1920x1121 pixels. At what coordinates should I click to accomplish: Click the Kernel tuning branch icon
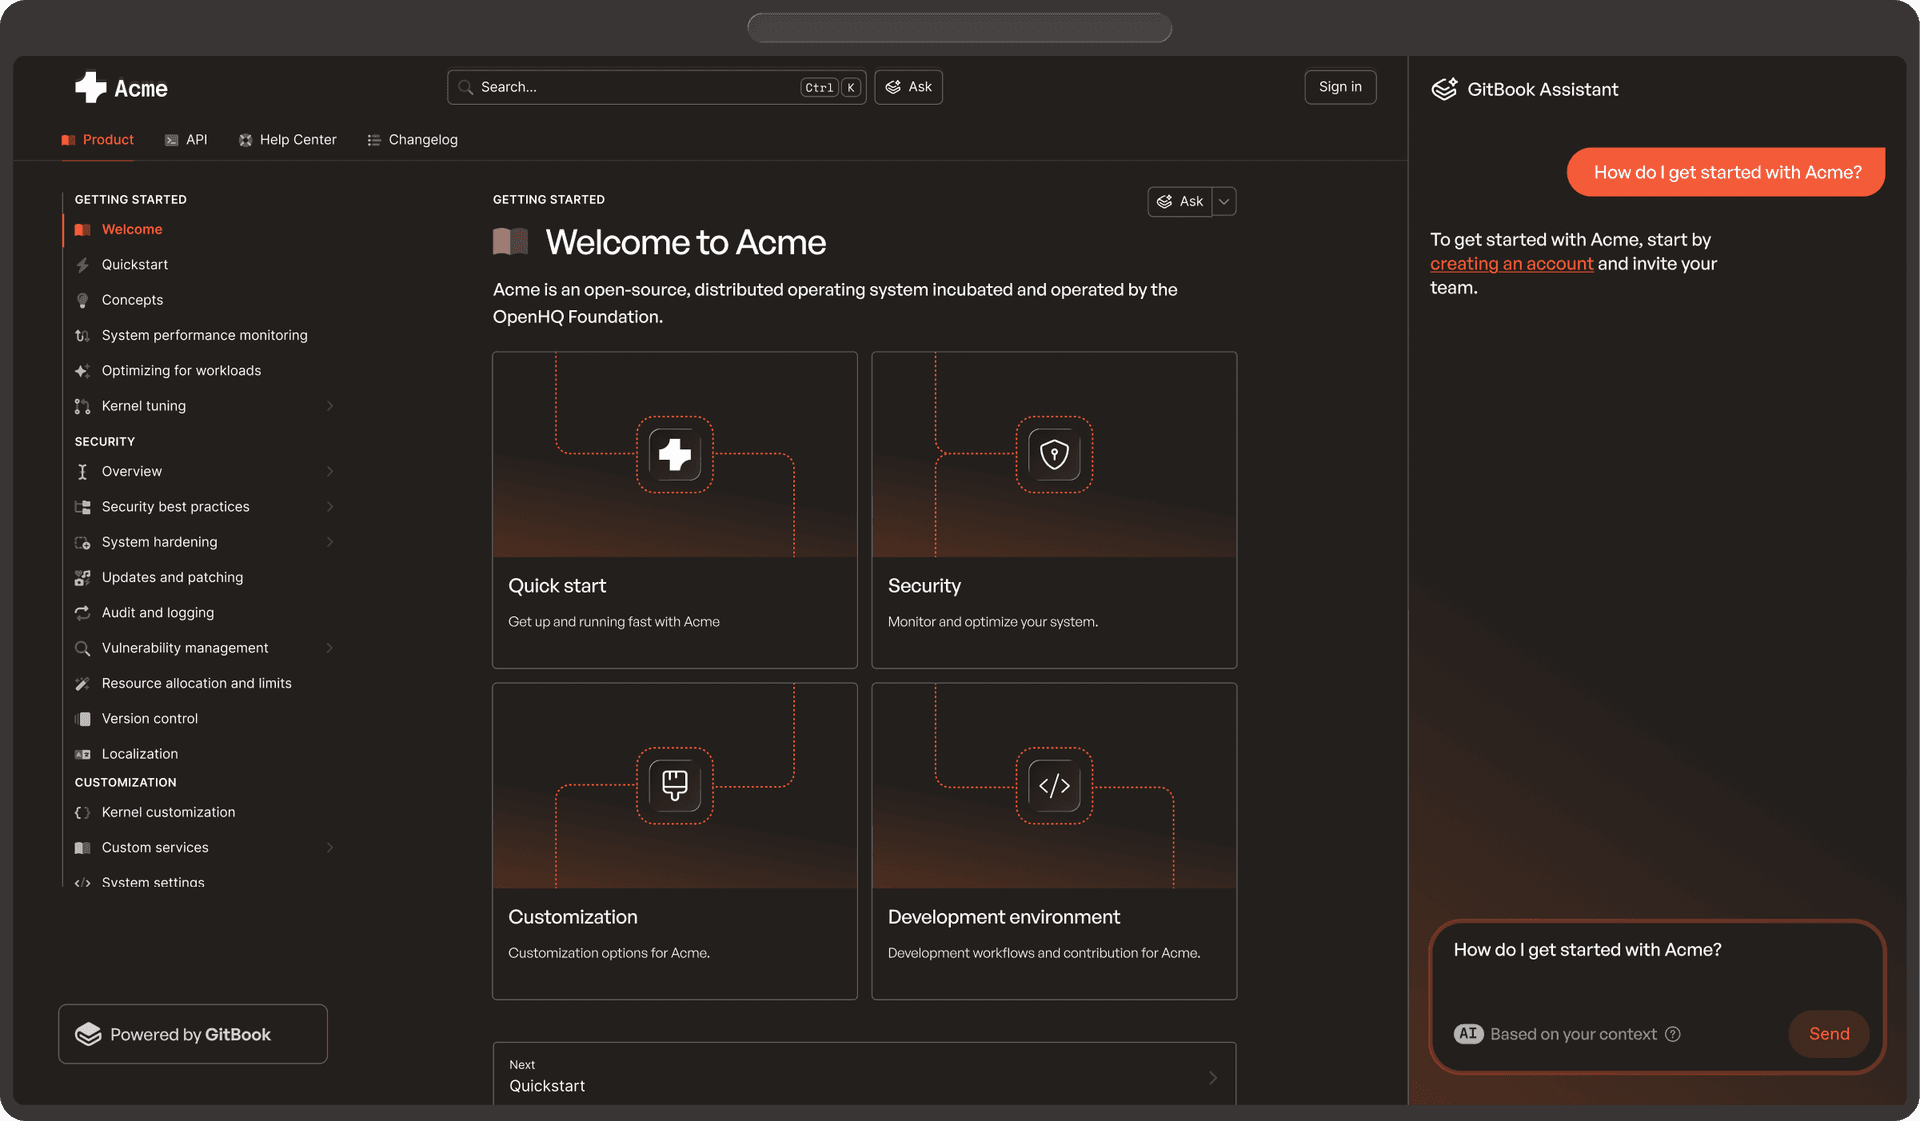[x=83, y=406]
